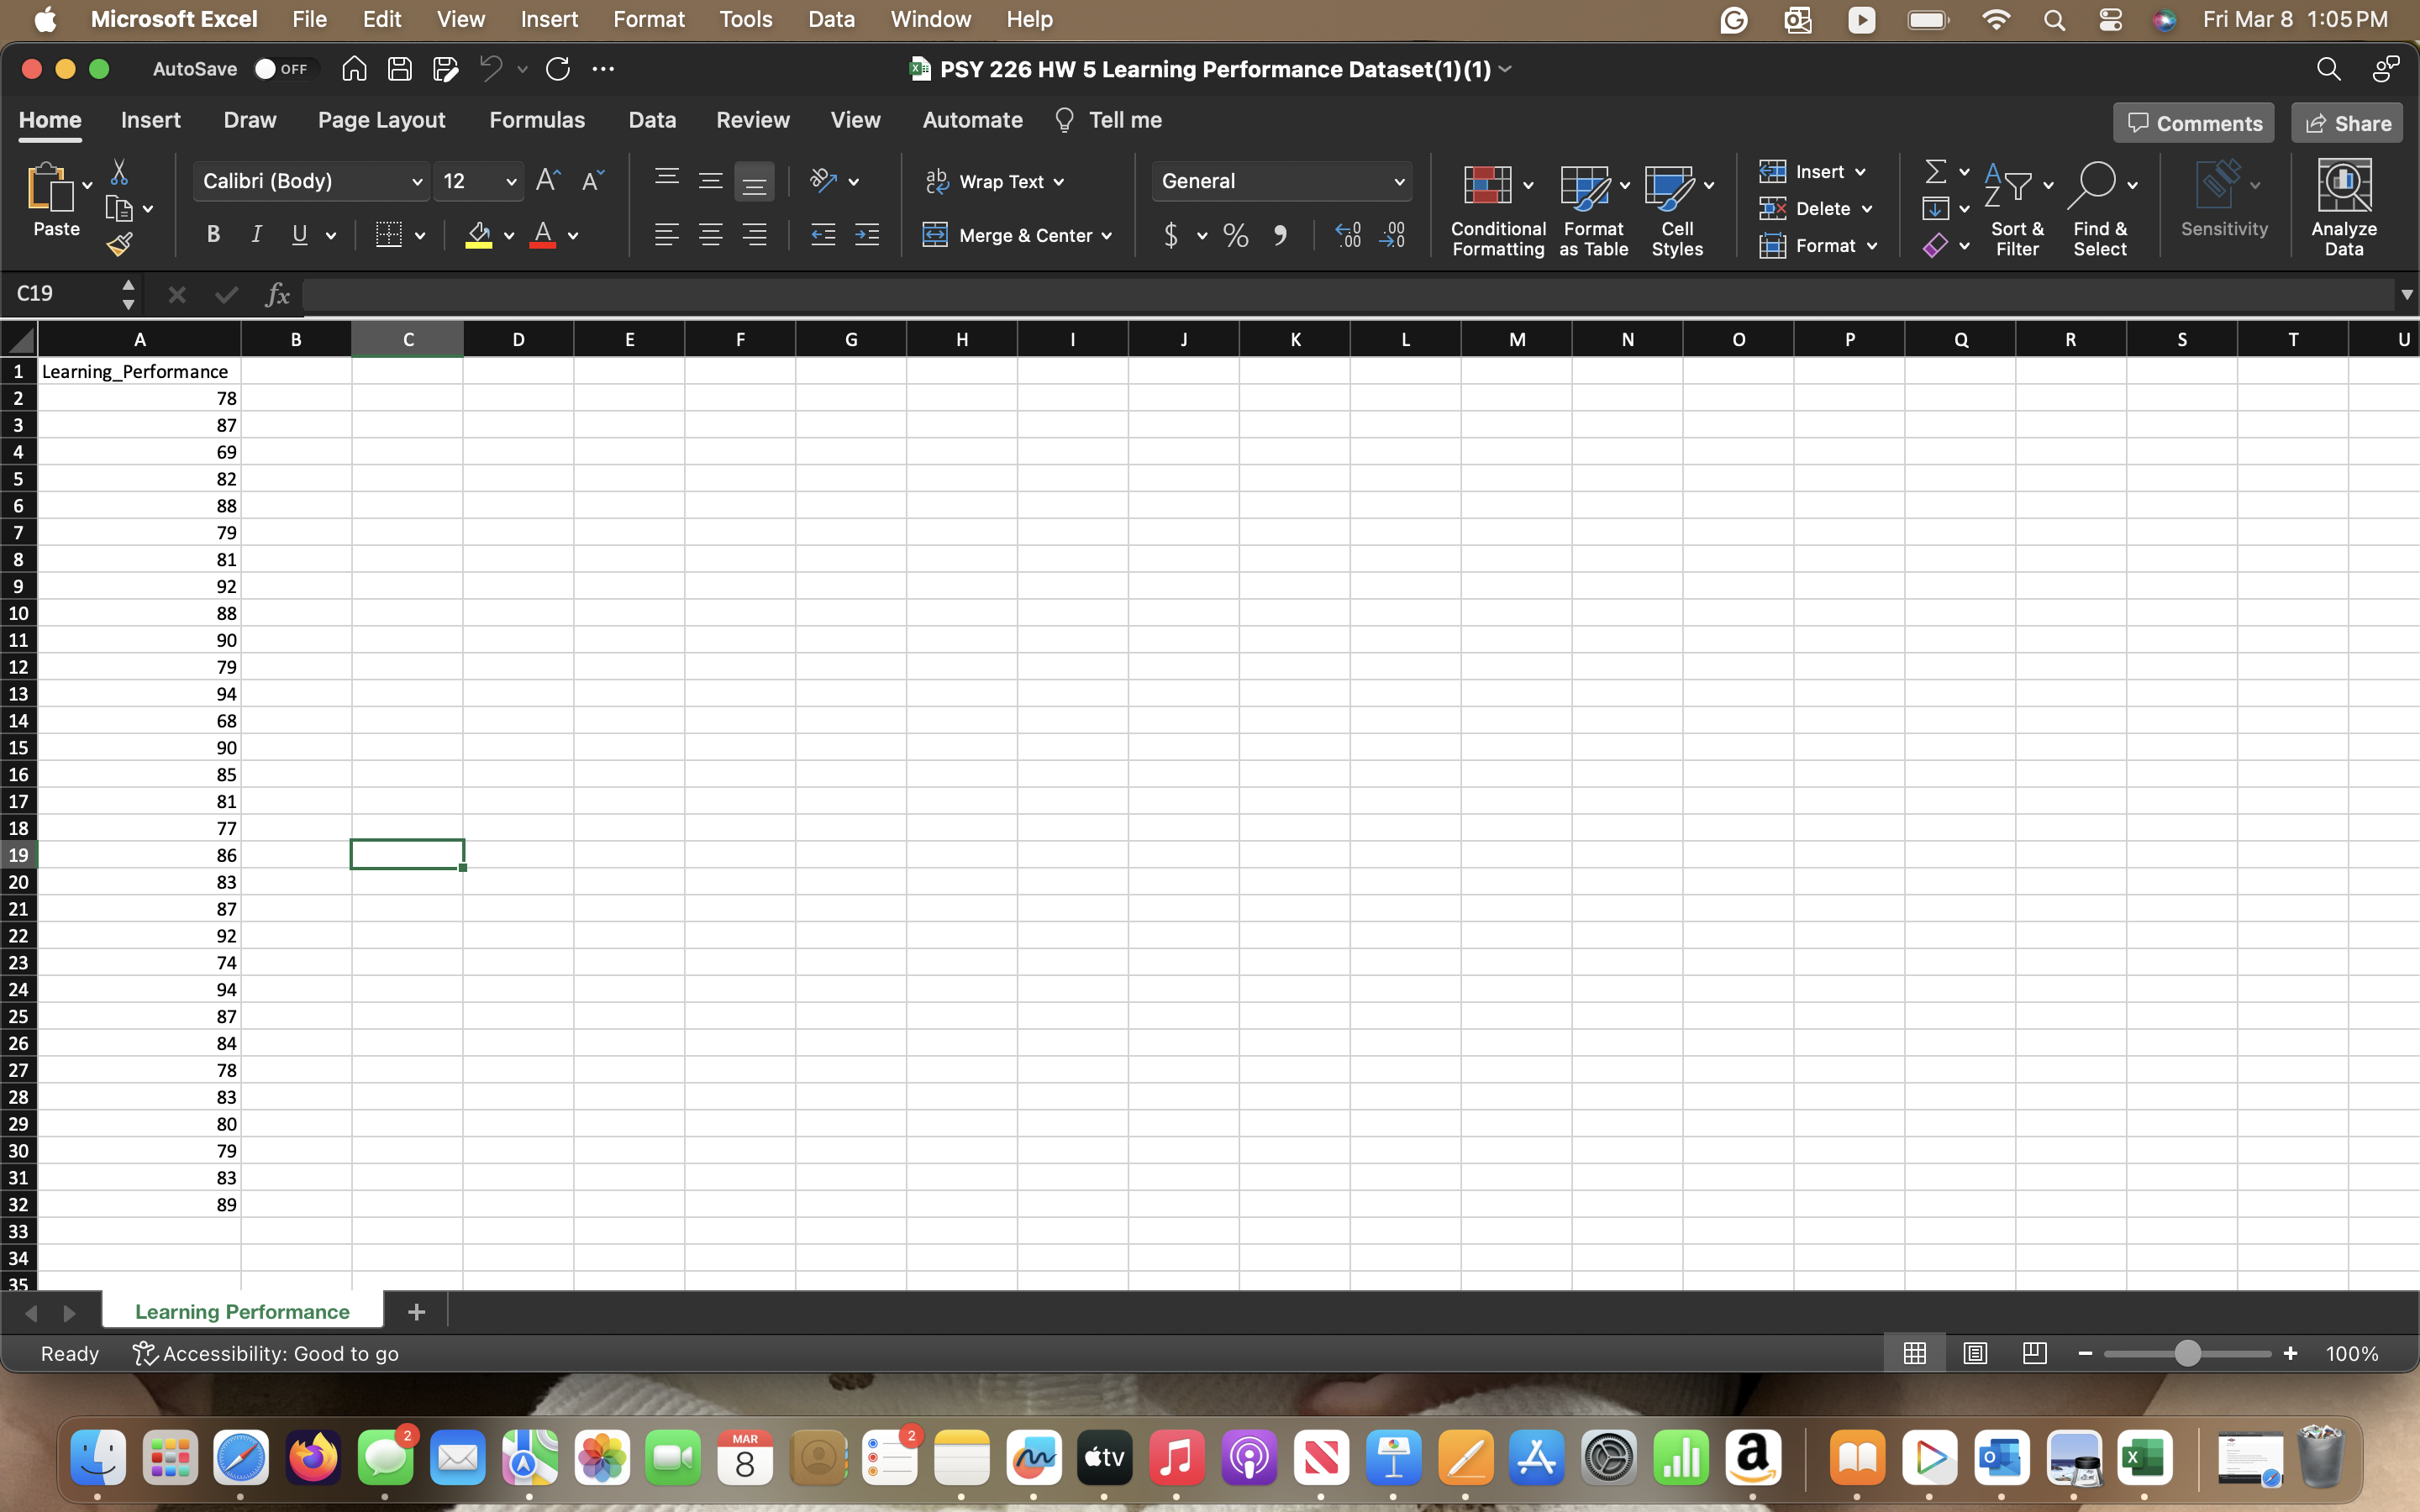Apply percent number format
Screen dimensions: 2420x1512
coord(1235,235)
